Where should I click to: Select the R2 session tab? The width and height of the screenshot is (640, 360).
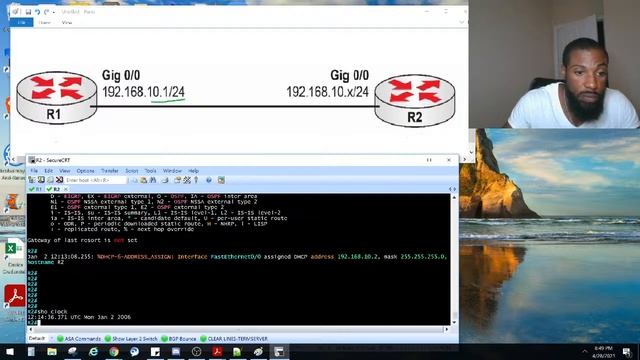(54, 189)
